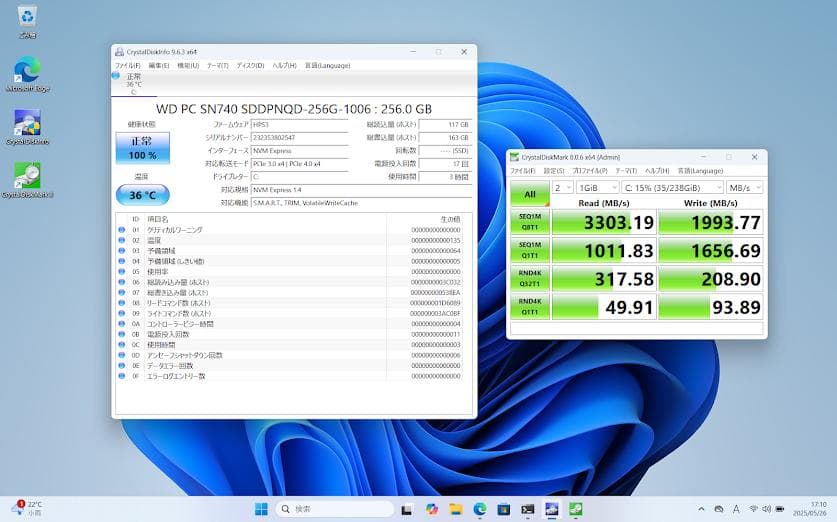
Task: Open the CrystalDiskInfo desktop shortcut
Action: point(27,127)
